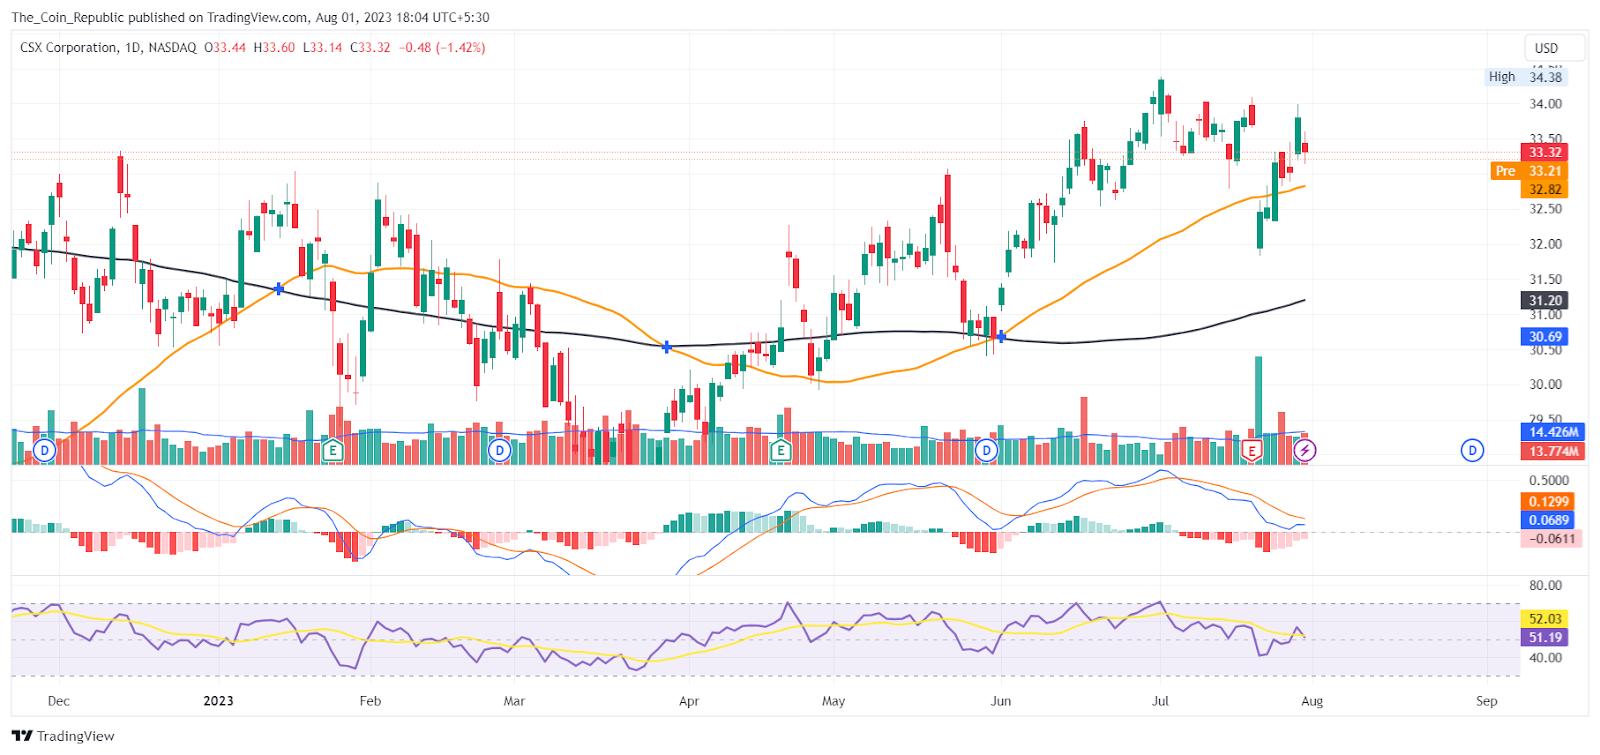The width and height of the screenshot is (1600, 755).
Task: Click the 34.00 price axis label
Action: coord(1545,104)
